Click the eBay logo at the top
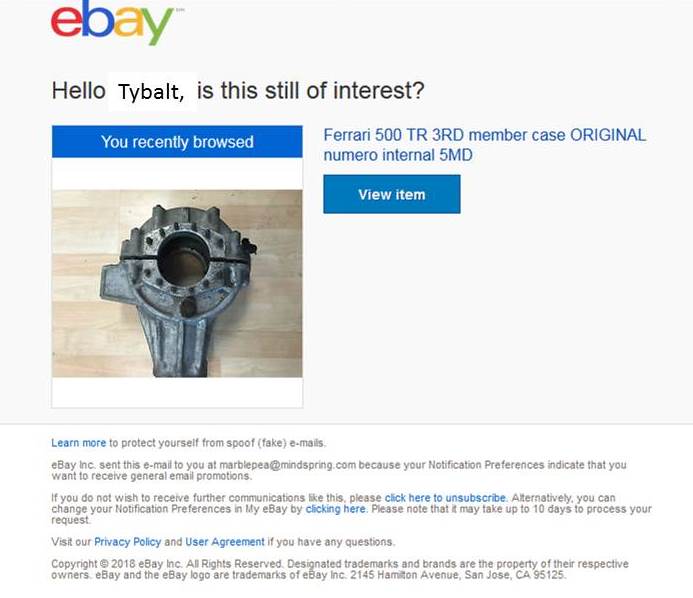Viewport: 693px width, 598px height. pyautogui.click(x=112, y=22)
